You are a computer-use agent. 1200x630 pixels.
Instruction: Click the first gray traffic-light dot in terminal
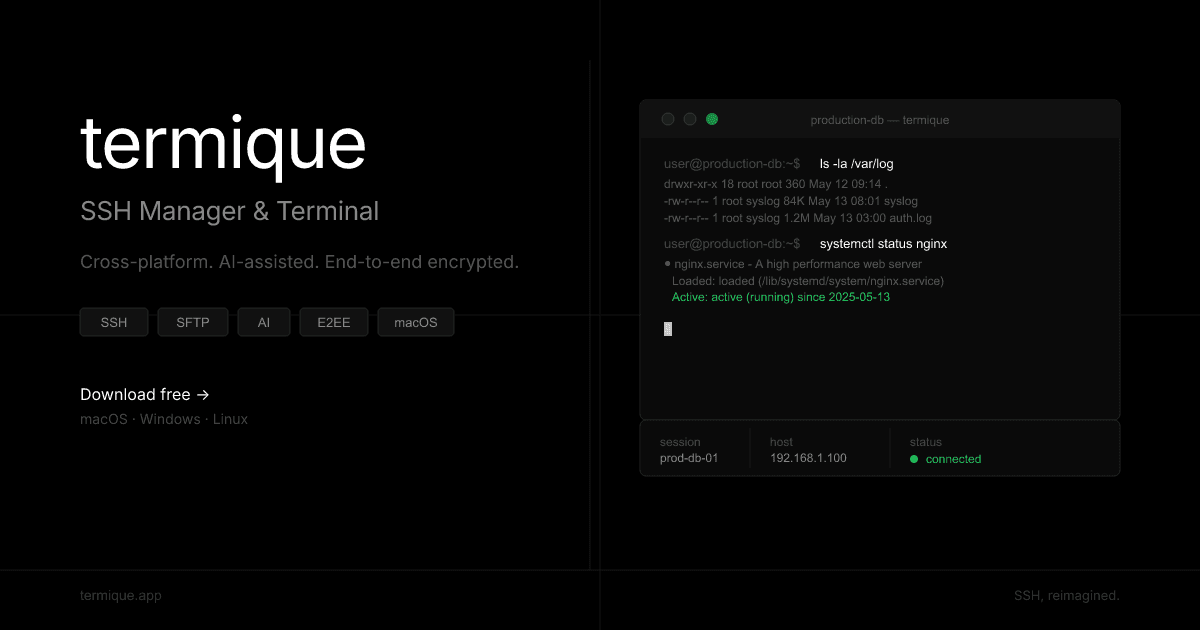(x=668, y=119)
